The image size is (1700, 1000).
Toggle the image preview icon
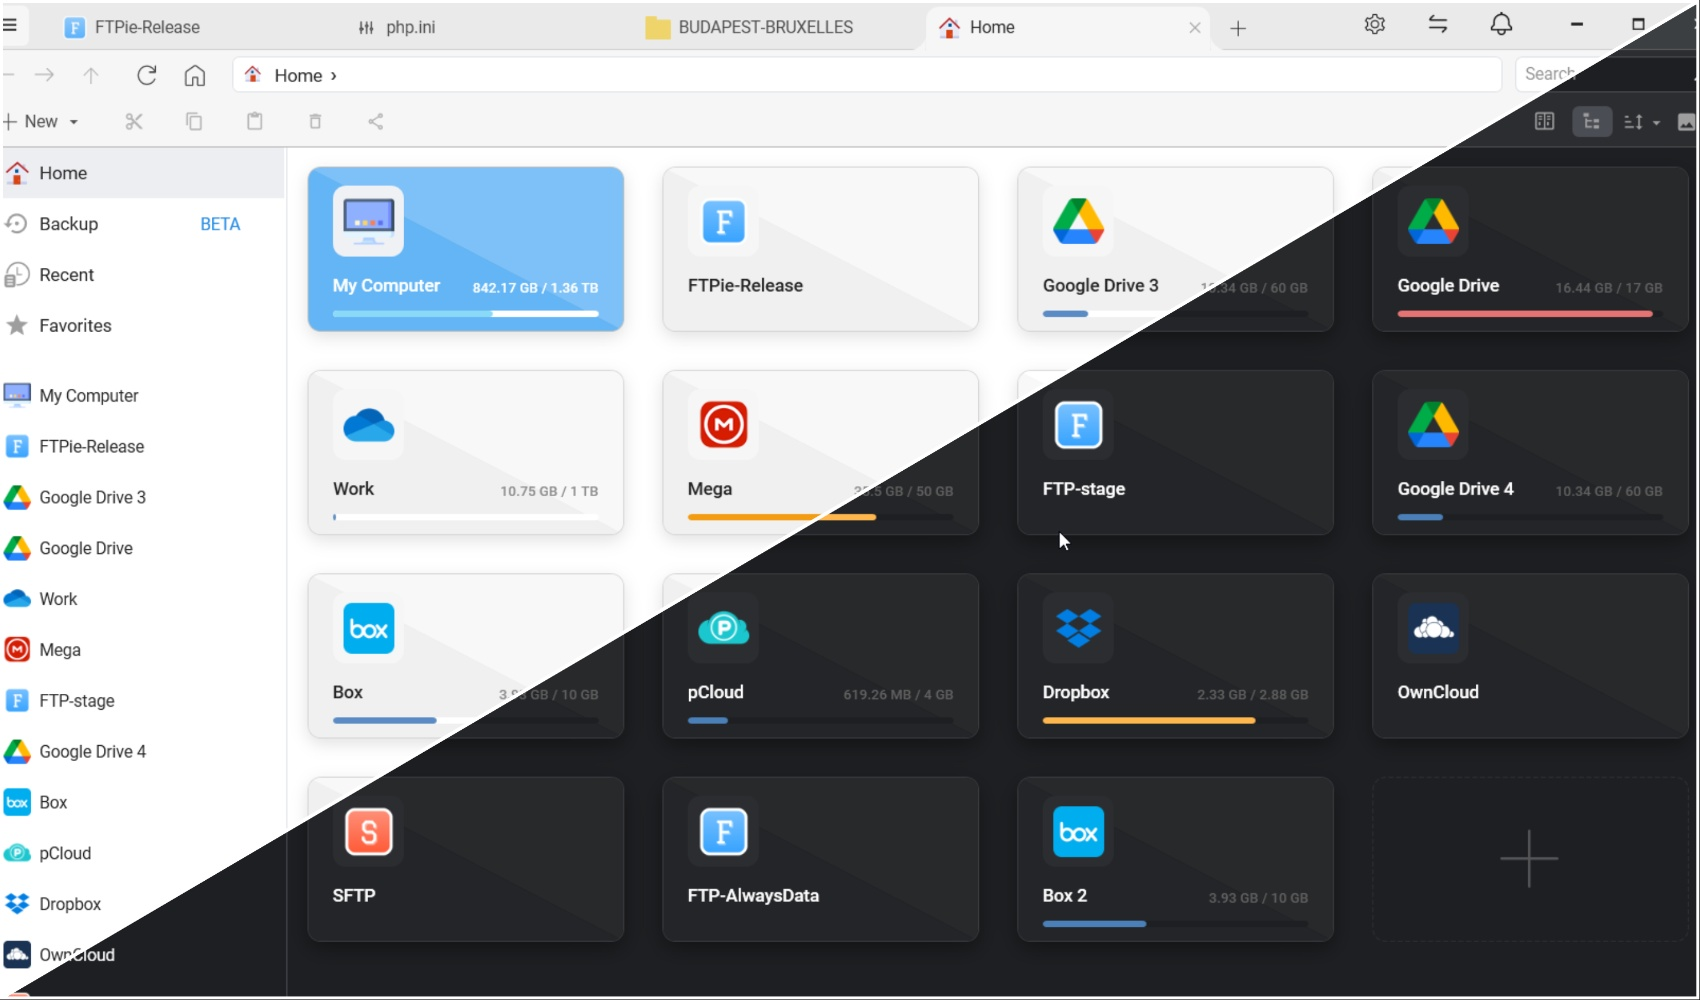[1686, 122]
